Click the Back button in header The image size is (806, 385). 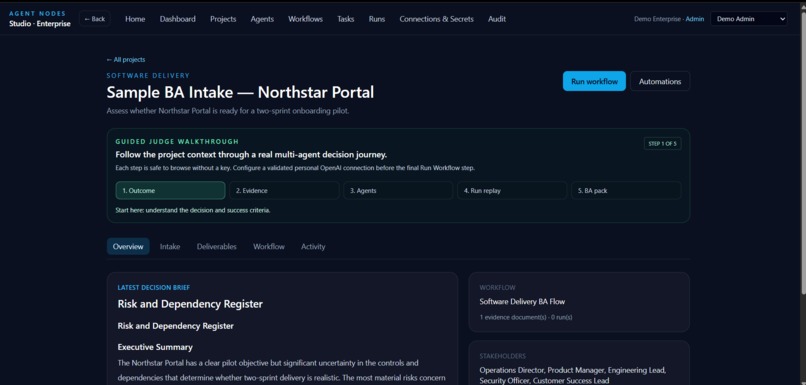(95, 19)
